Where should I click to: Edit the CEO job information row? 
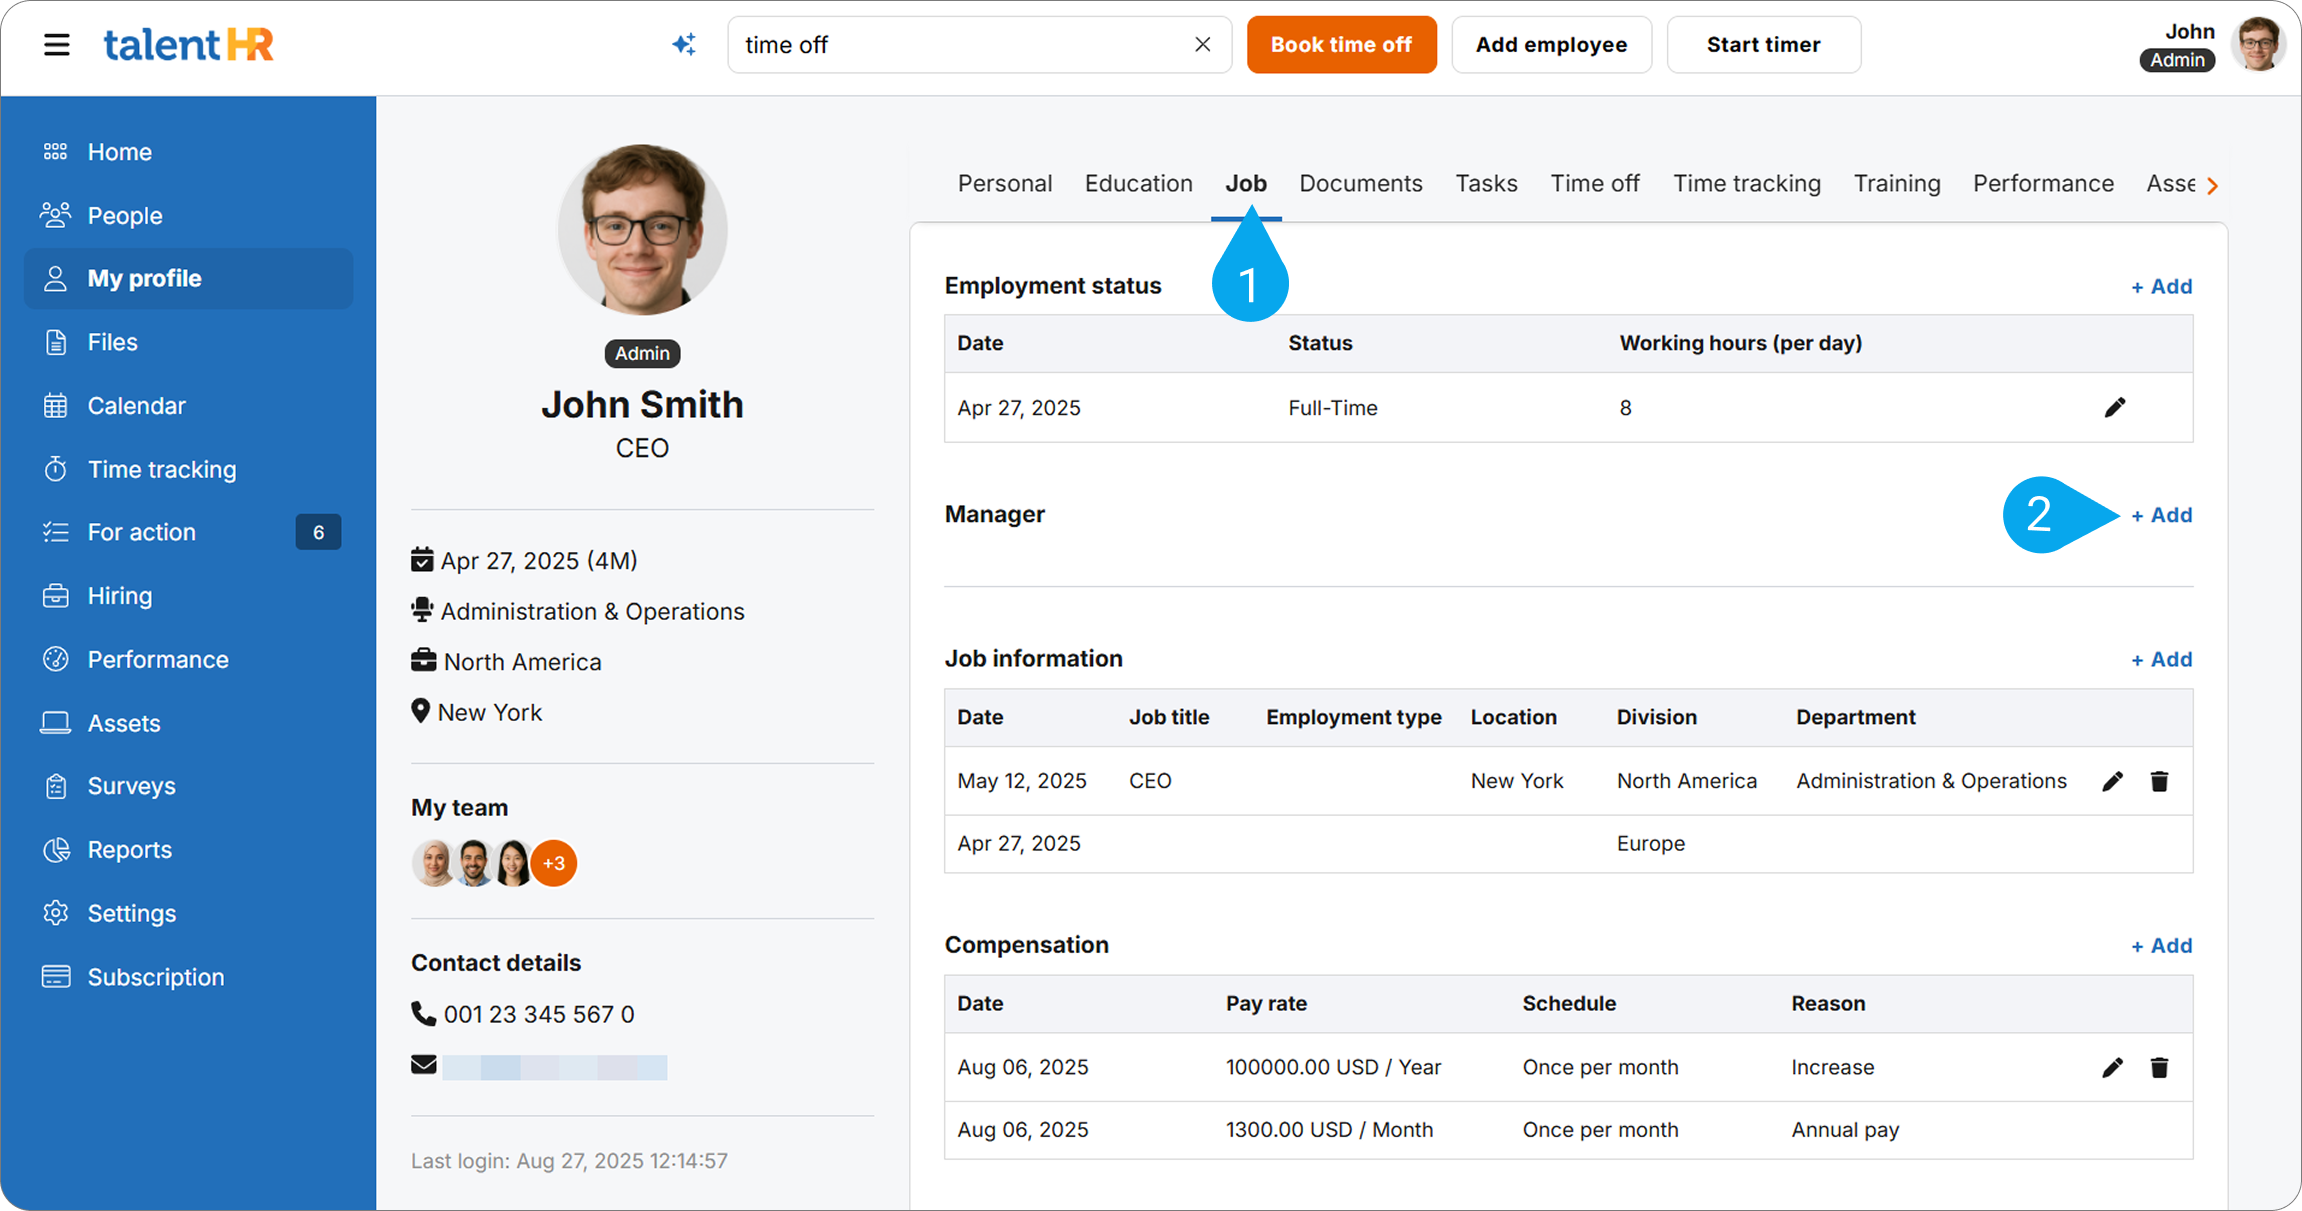[2112, 782]
